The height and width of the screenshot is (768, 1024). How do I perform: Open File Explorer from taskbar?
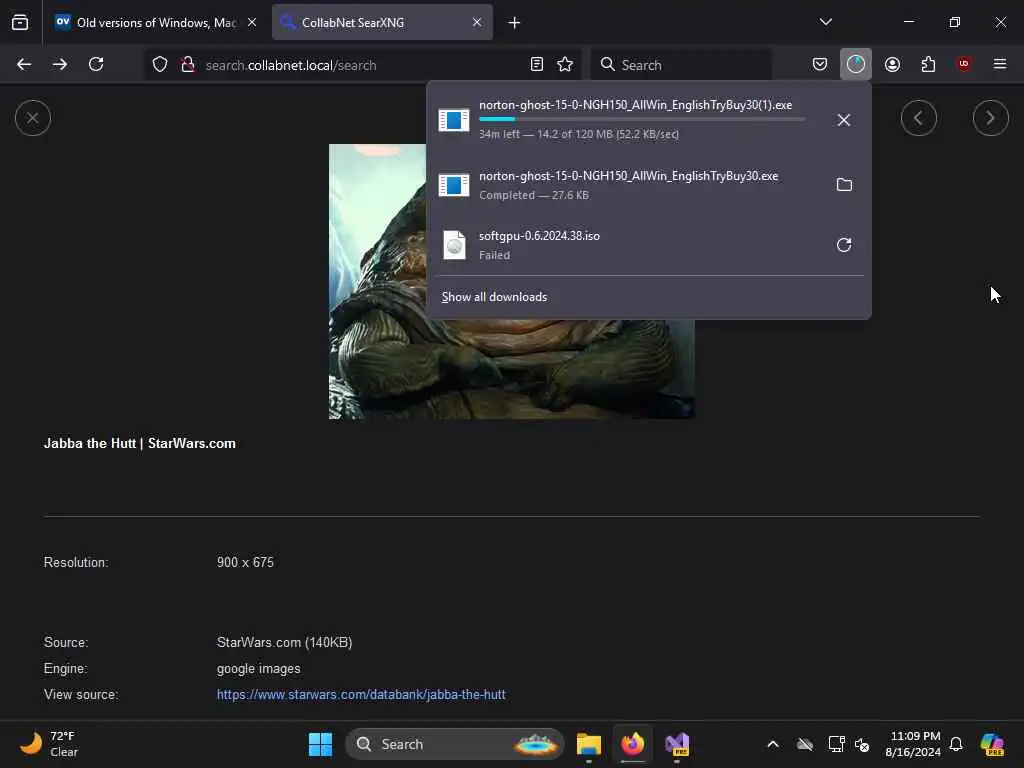[588, 744]
